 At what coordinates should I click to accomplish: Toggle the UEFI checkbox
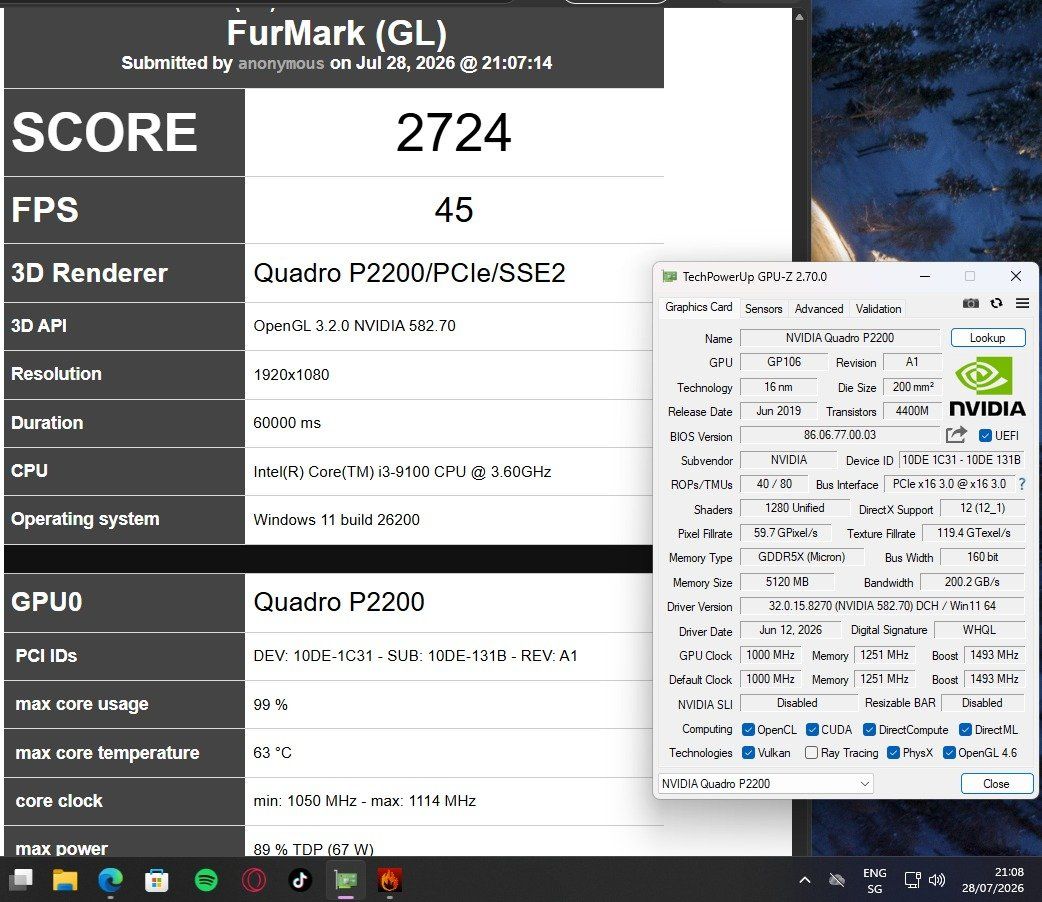coord(985,435)
